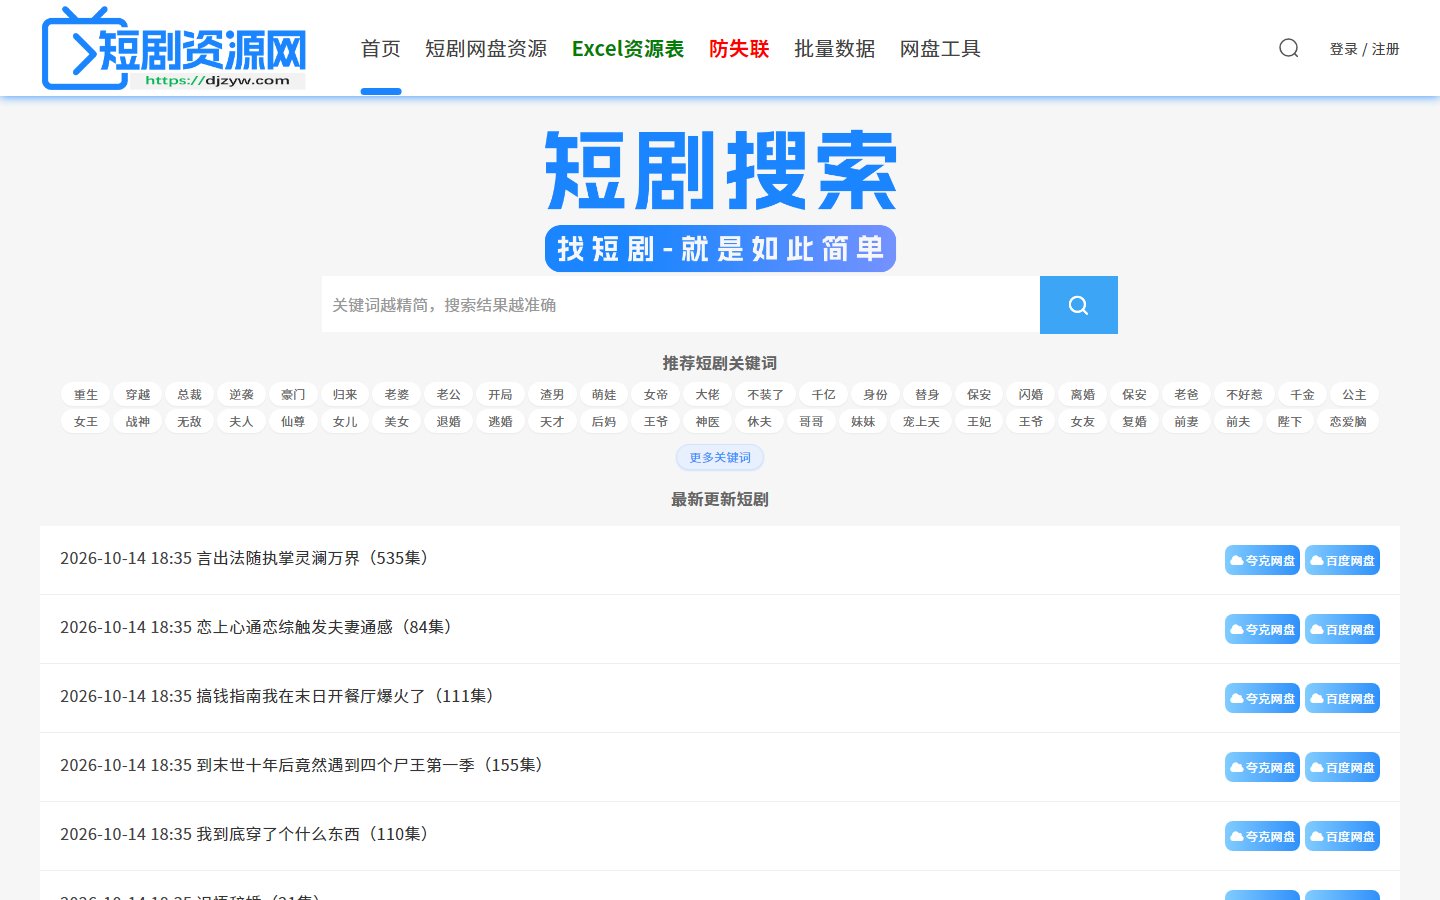Open 搞钱指南我在末日开餐厅爆火了（111集）entry
This screenshot has height=900, width=1440.
[277, 696]
